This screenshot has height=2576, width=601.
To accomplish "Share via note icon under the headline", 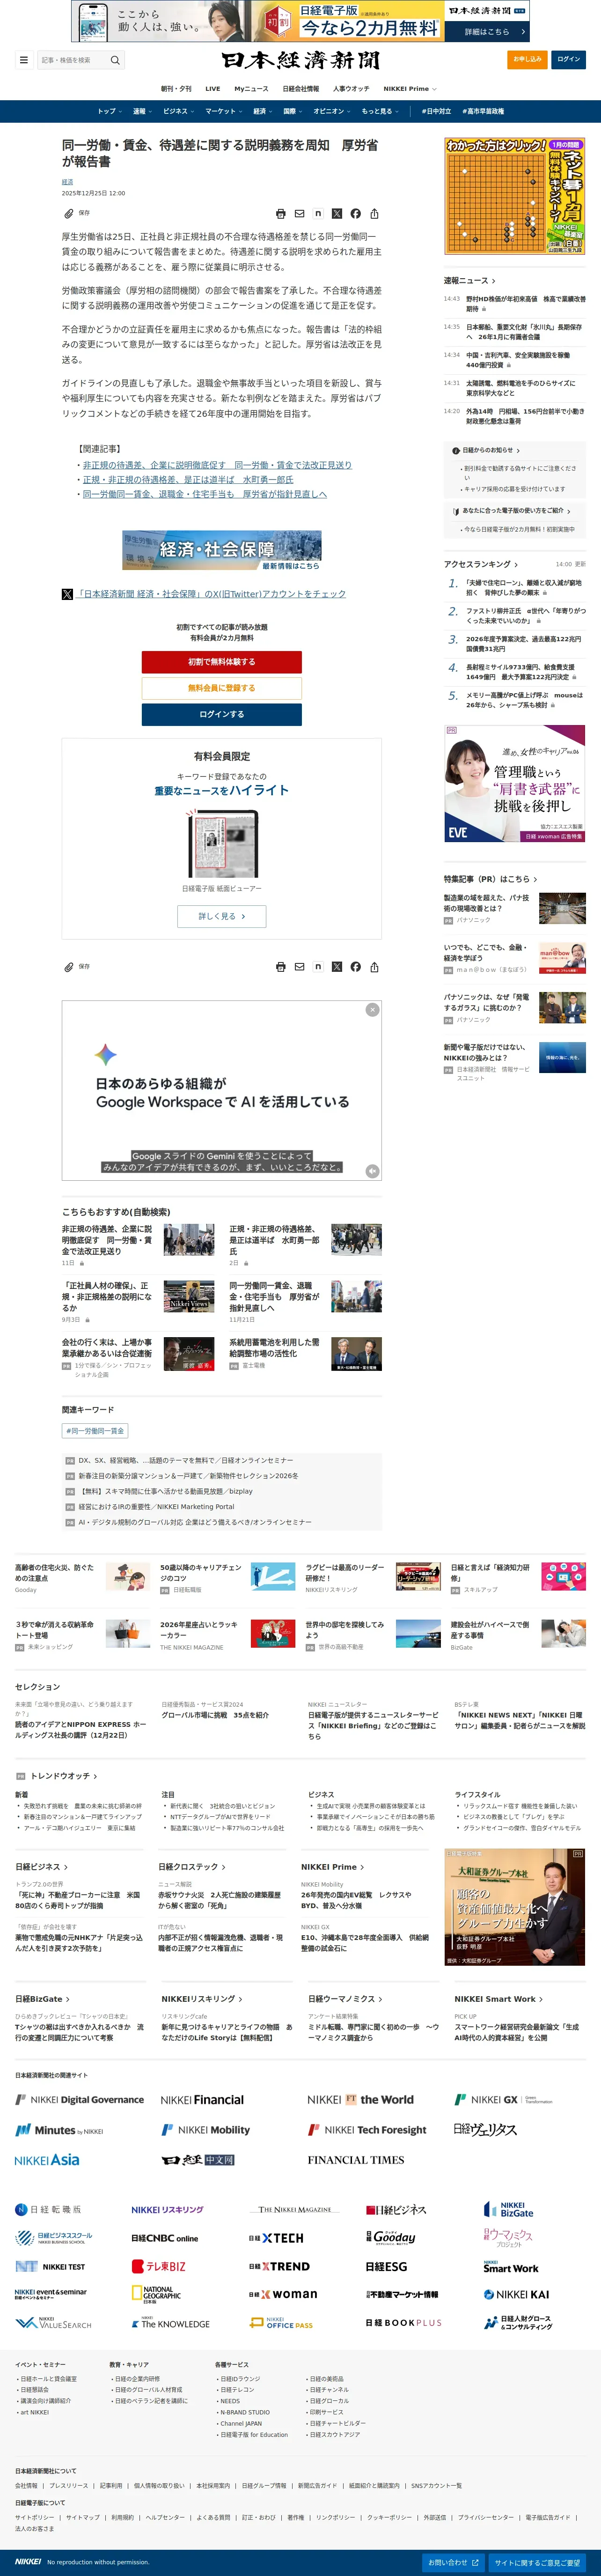I will 318,213.
